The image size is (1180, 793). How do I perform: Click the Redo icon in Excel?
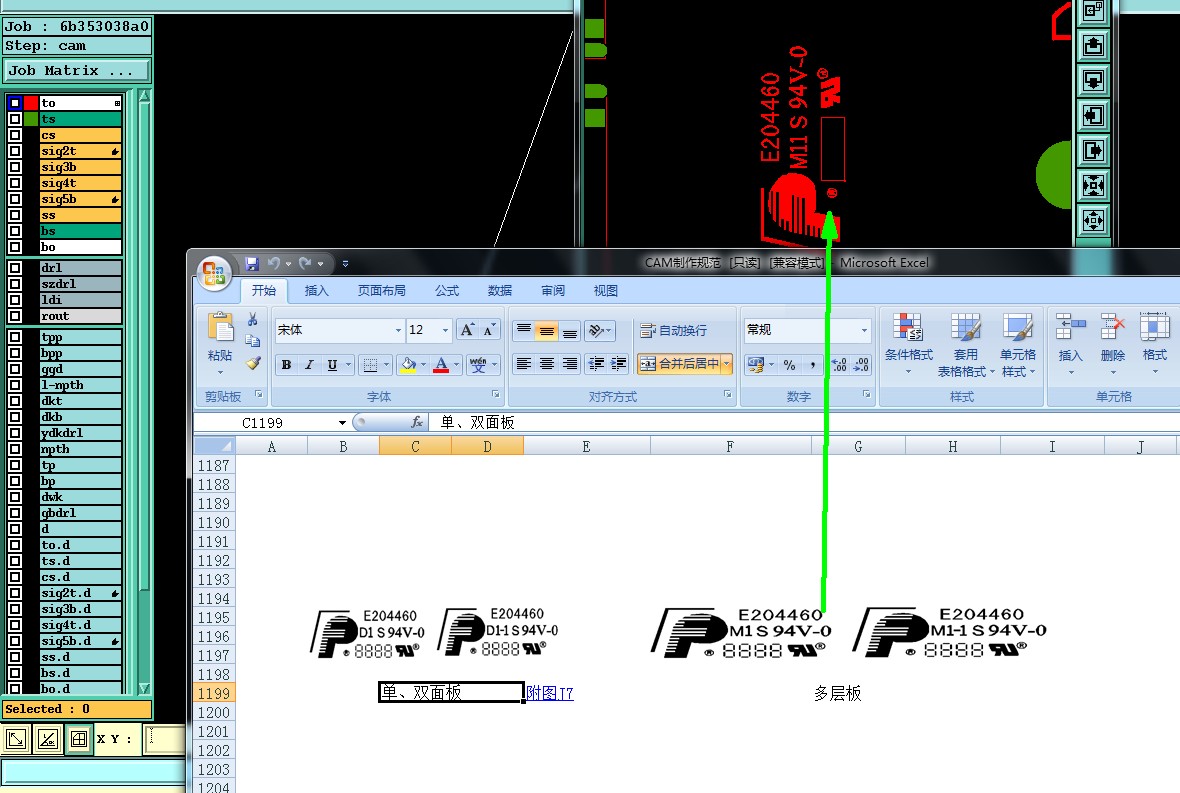click(x=305, y=263)
